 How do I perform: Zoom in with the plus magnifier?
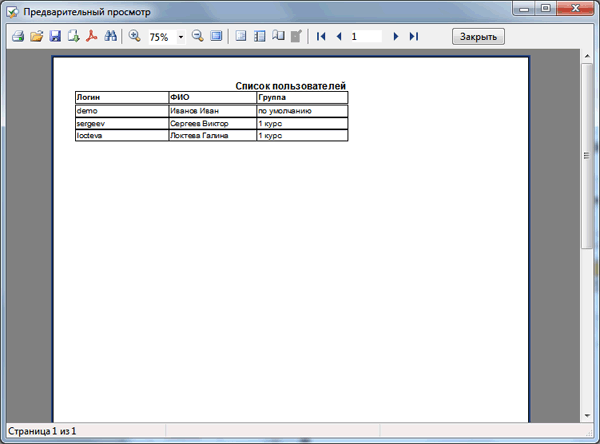click(x=134, y=36)
